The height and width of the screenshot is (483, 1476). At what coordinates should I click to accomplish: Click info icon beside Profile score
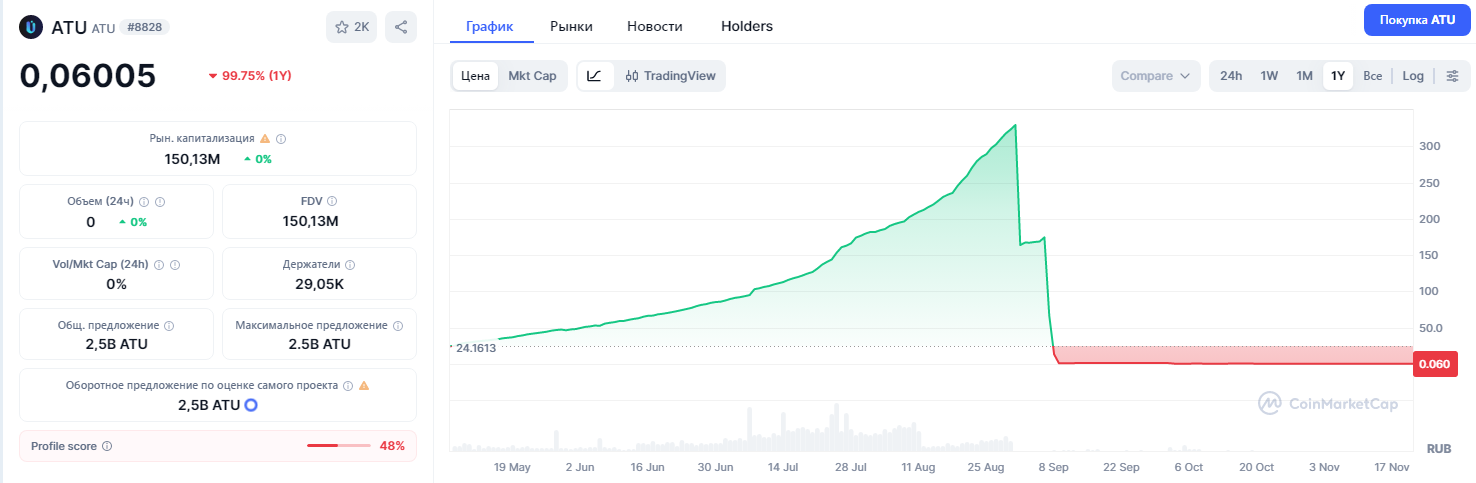pyautogui.click(x=107, y=446)
